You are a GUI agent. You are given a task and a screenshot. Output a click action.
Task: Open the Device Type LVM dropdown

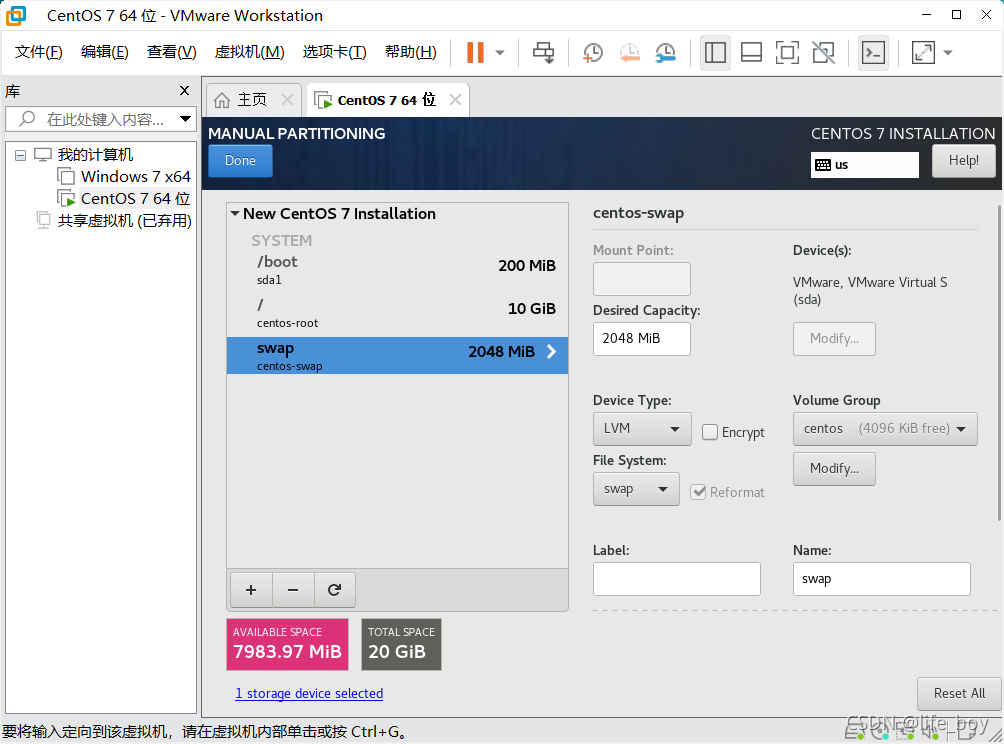pyautogui.click(x=642, y=429)
